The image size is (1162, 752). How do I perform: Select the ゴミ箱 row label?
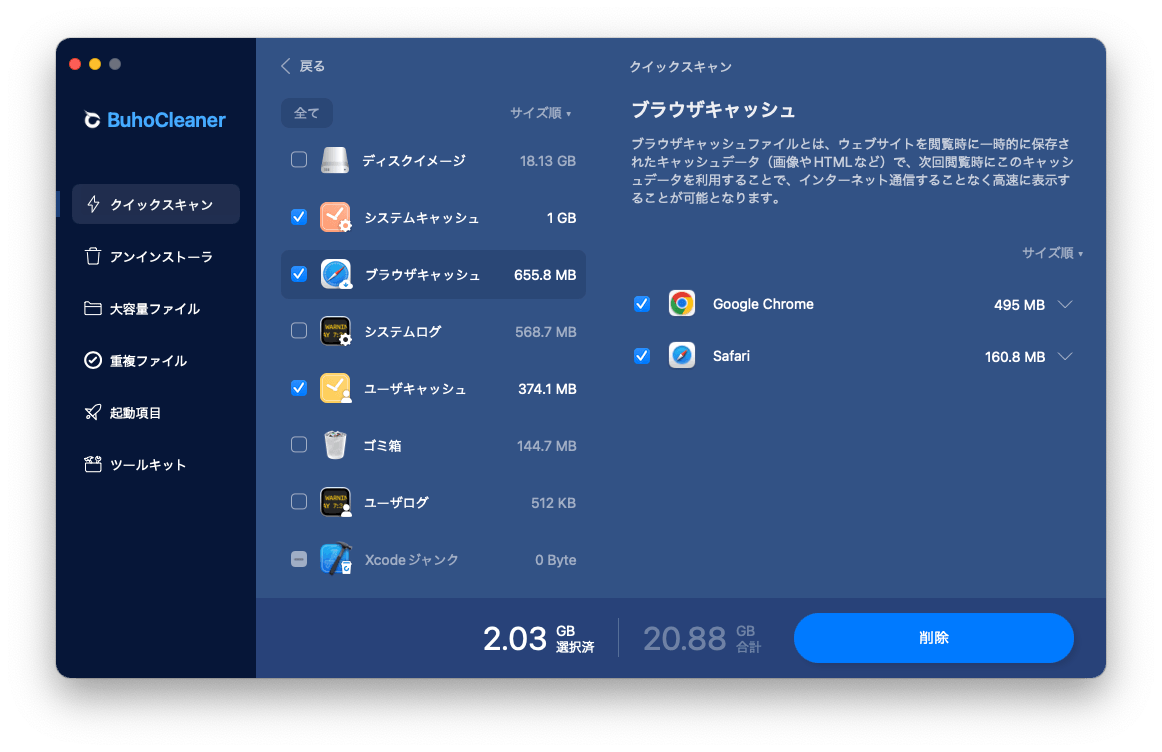382,446
